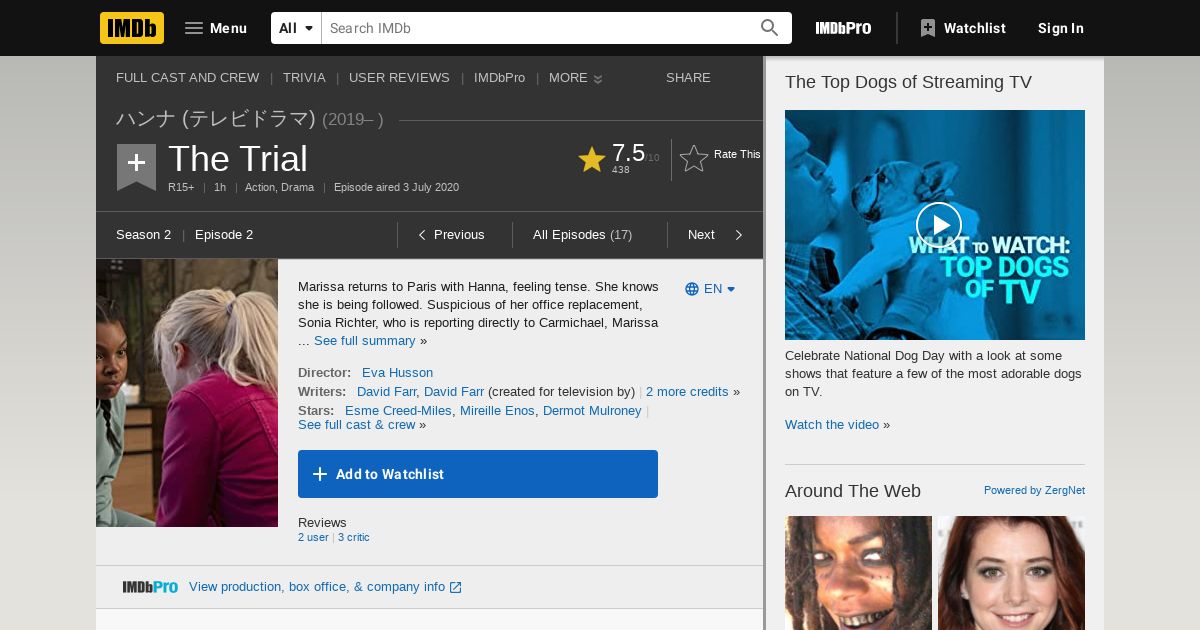Screen dimensions: 1200x630
Task: Open the series title ハンナ link
Action: [x=215, y=118]
